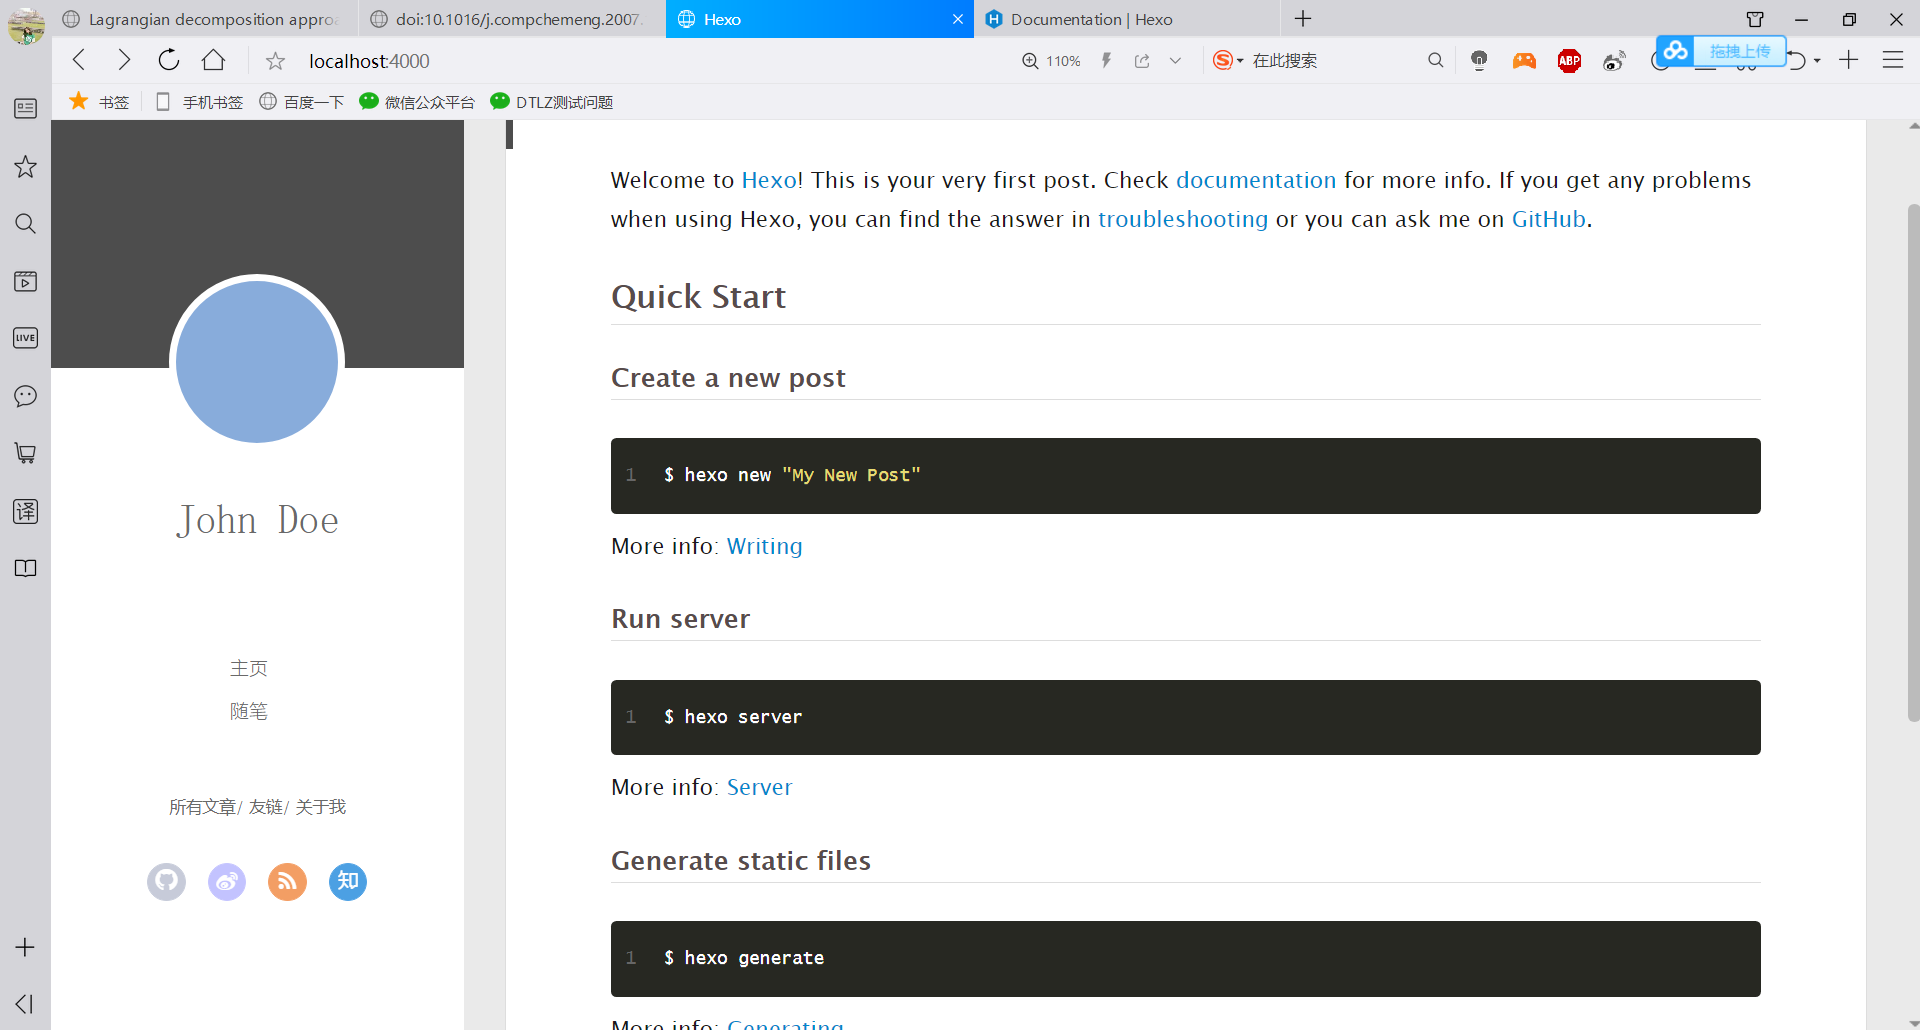Click the plus add-extension toolbar icon

coord(1849,60)
